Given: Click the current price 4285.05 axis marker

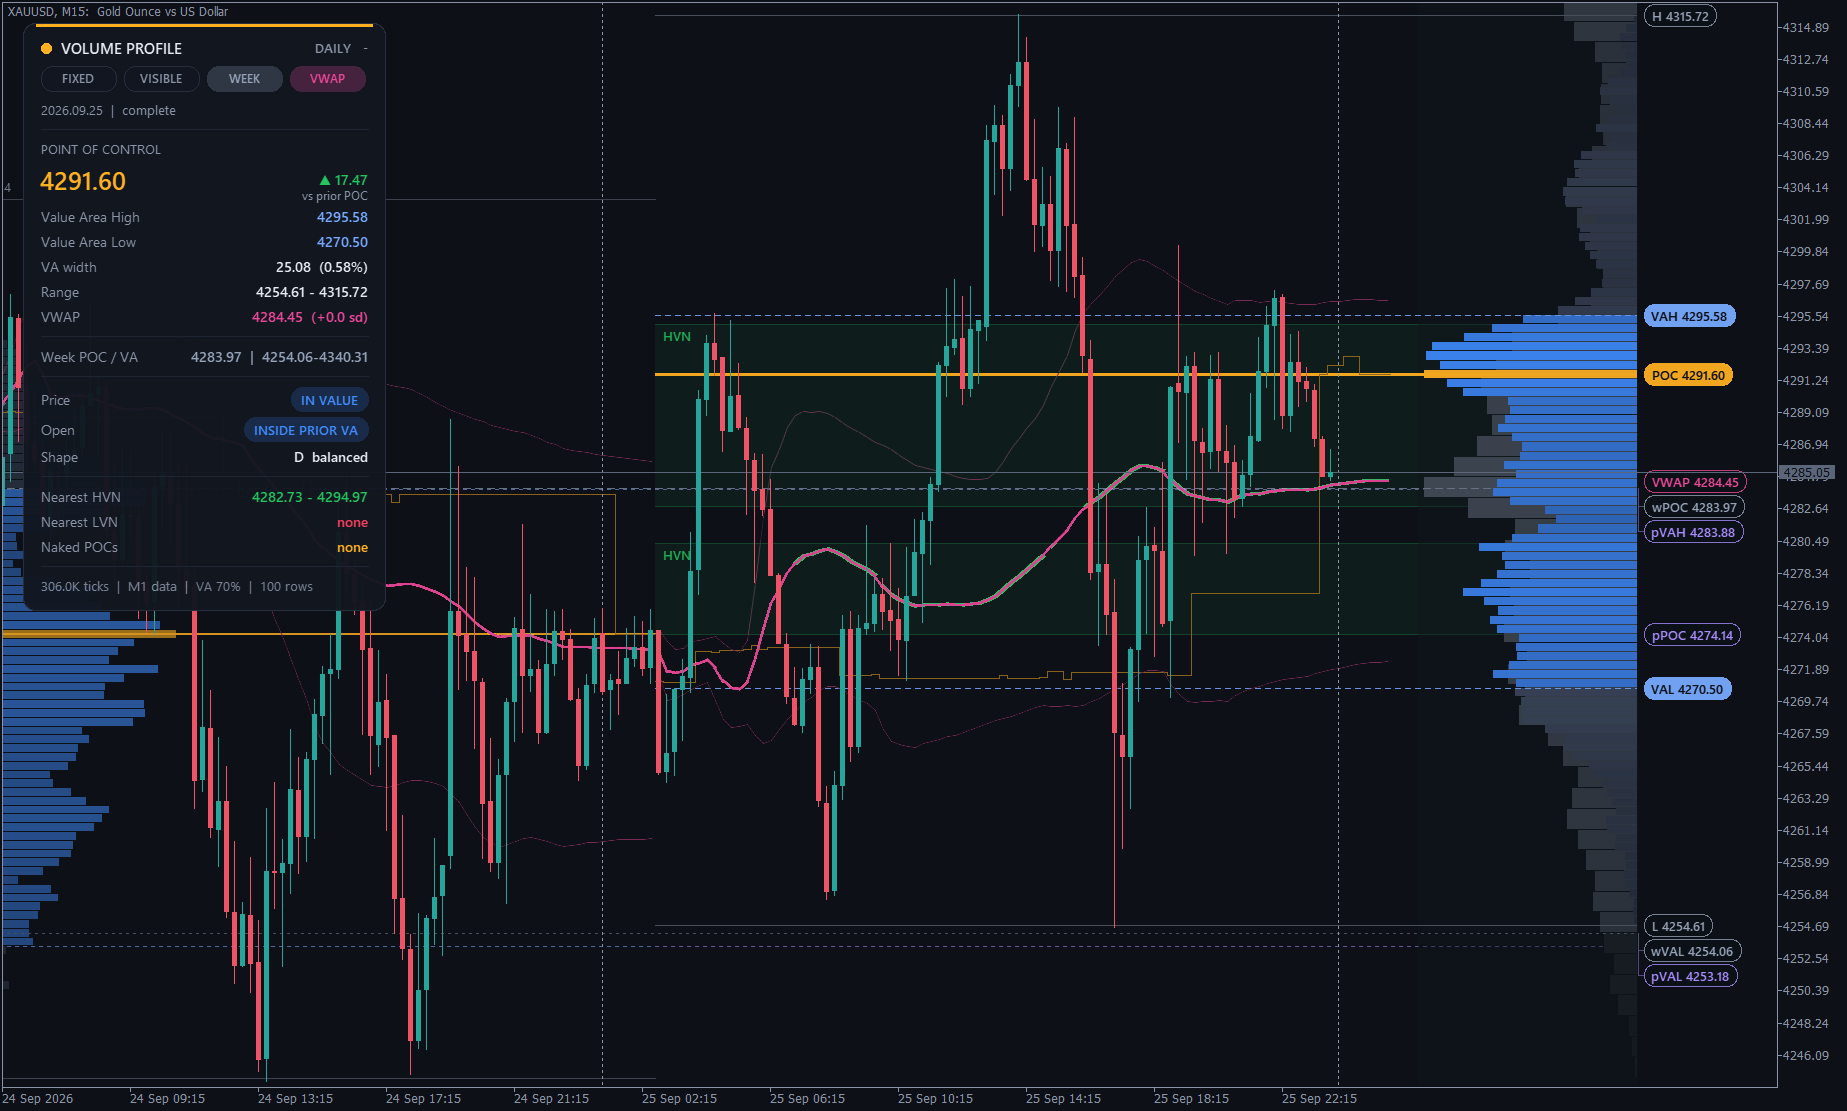Looking at the screenshot, I should 1806,472.
